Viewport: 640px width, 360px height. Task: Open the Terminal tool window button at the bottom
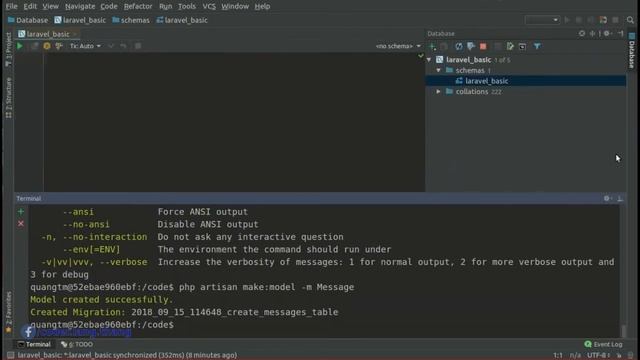(34, 344)
